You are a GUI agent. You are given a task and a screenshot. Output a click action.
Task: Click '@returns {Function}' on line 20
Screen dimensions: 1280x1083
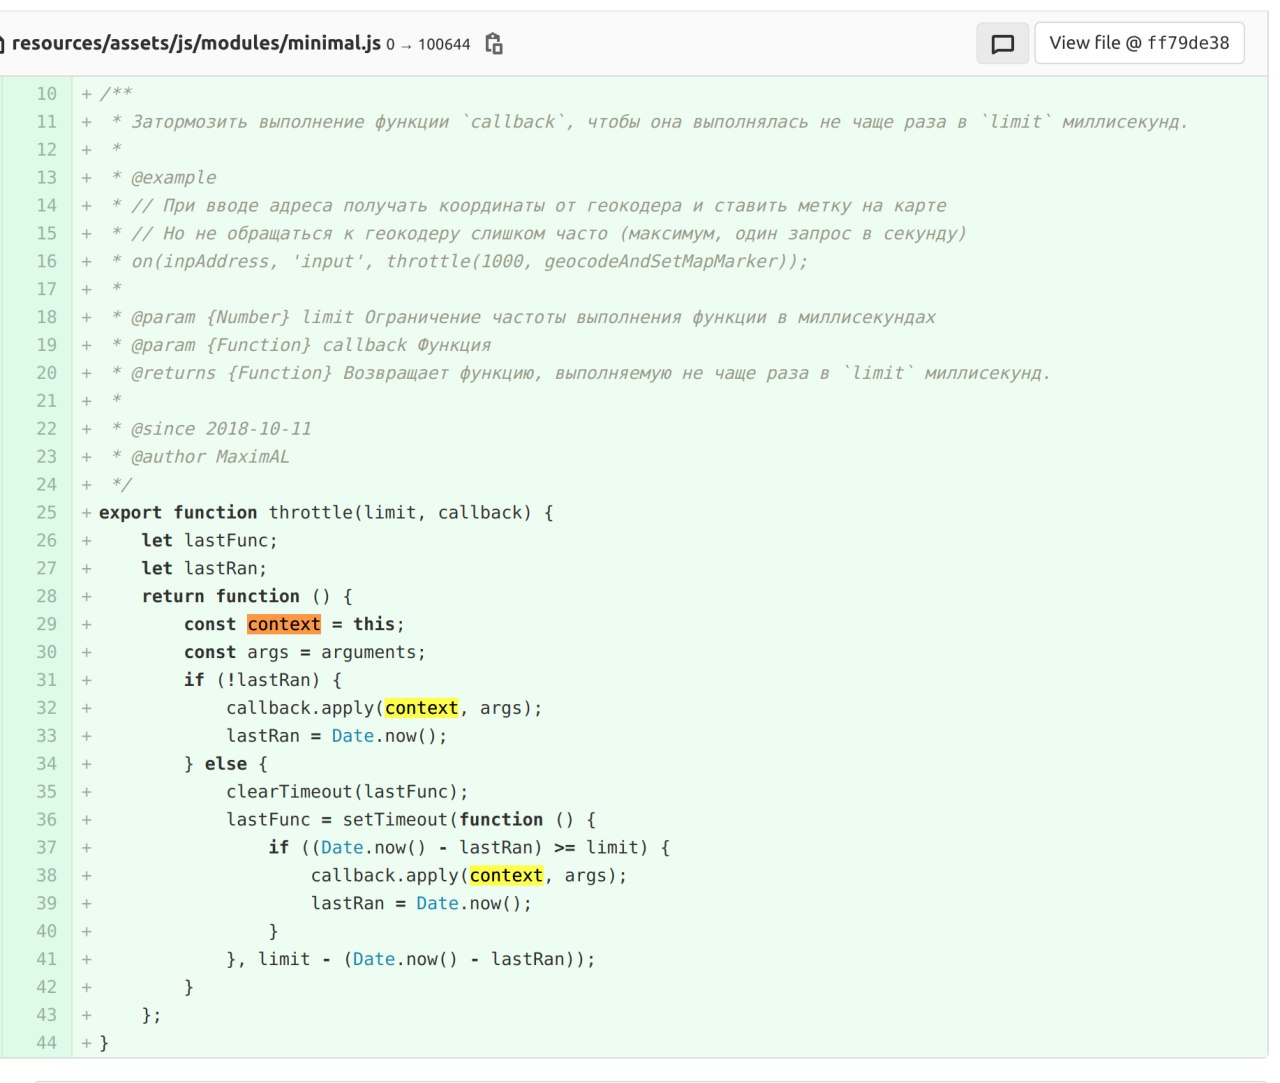(231, 374)
